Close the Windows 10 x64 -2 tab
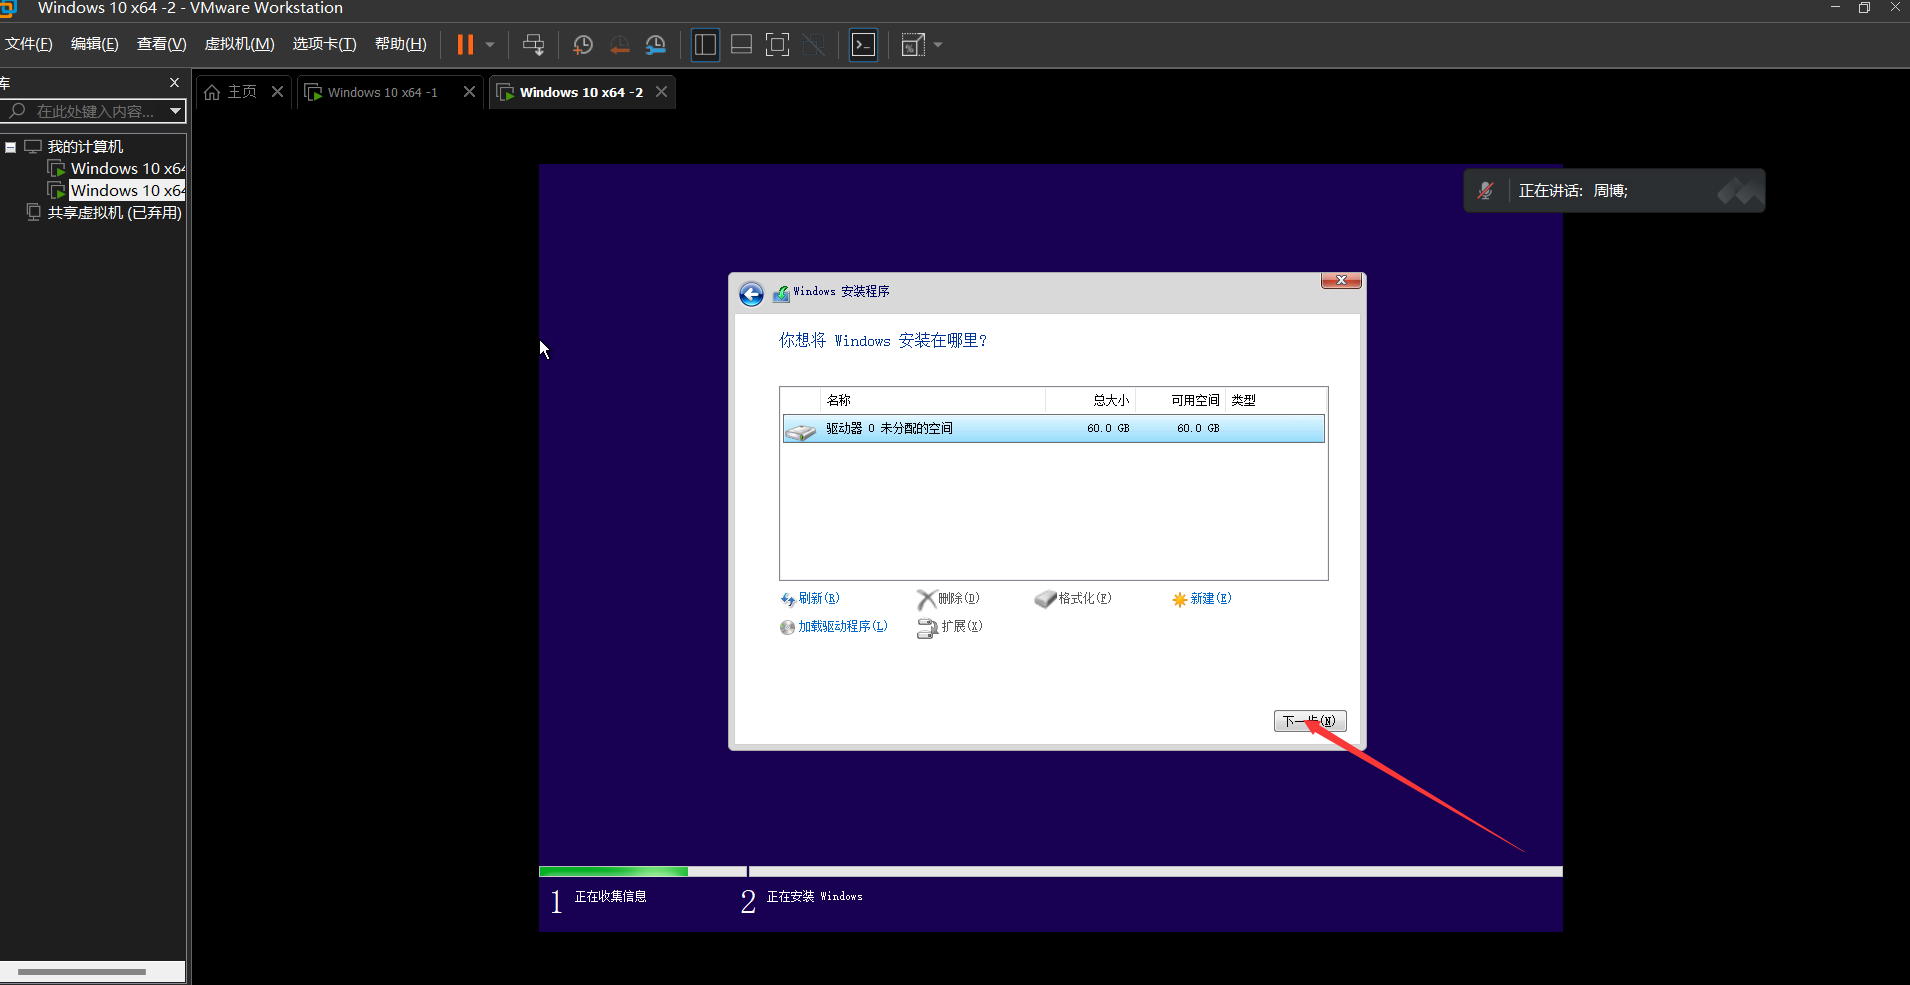1910x985 pixels. (661, 92)
